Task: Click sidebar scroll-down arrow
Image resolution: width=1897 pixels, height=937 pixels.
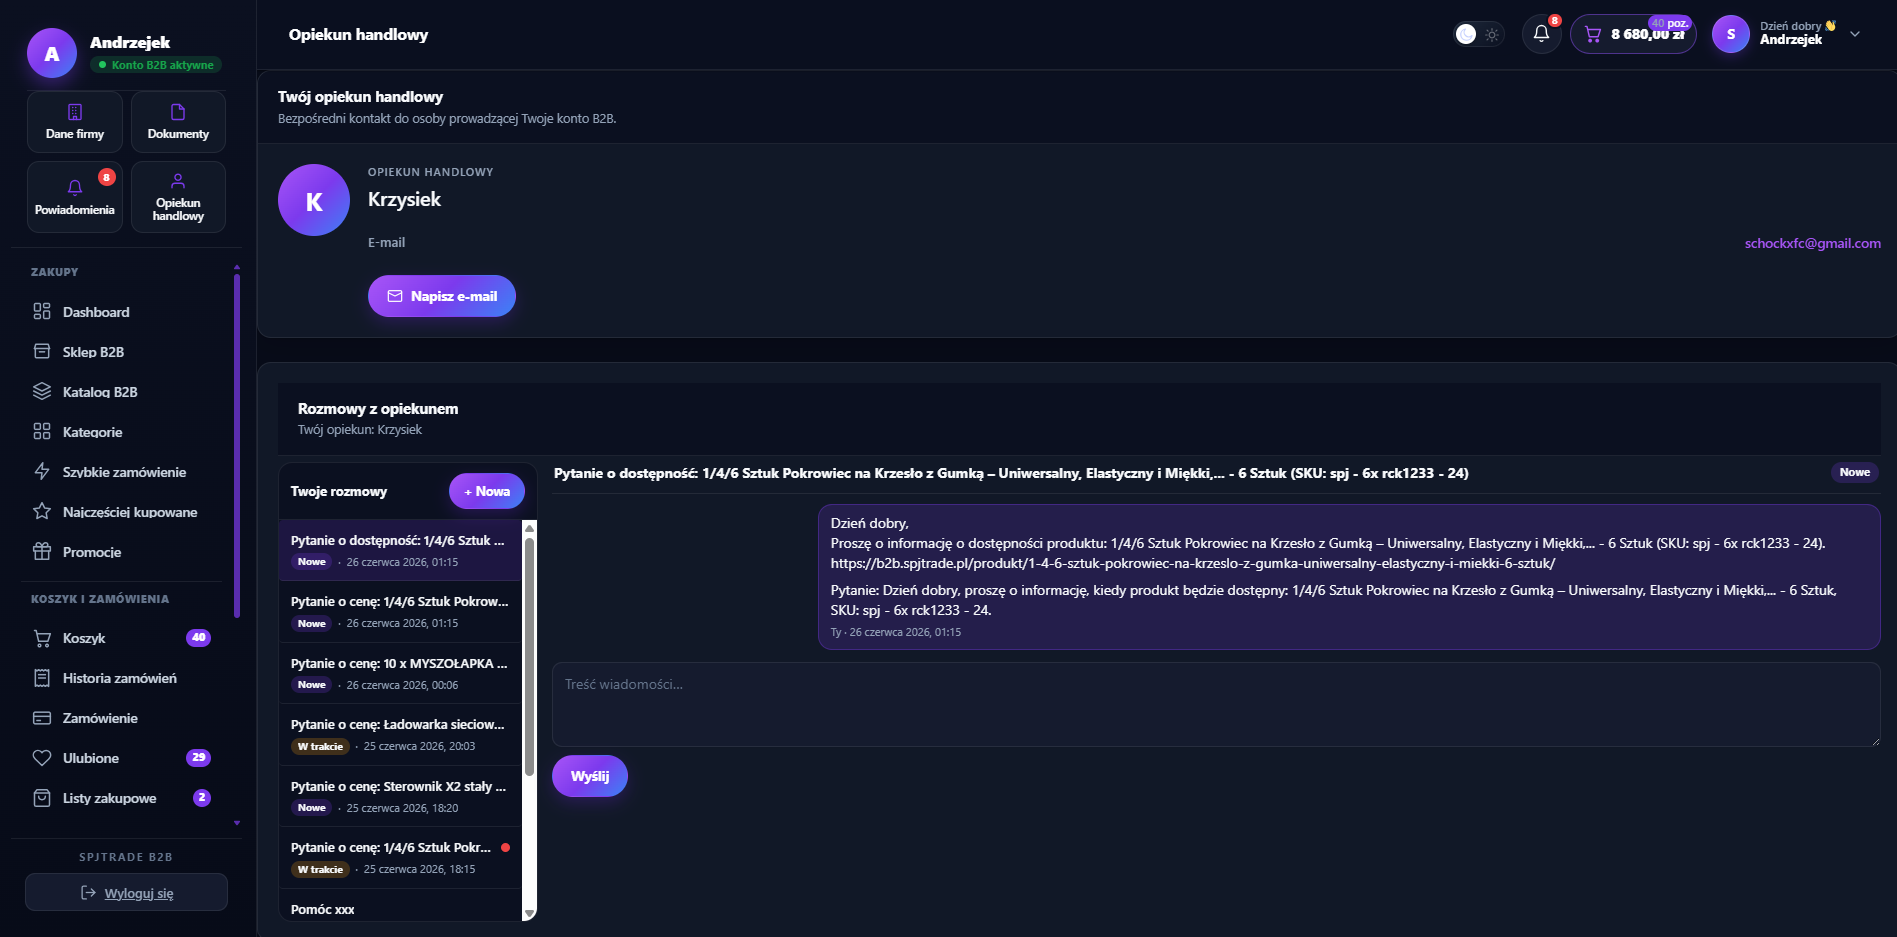Action: pos(237,823)
